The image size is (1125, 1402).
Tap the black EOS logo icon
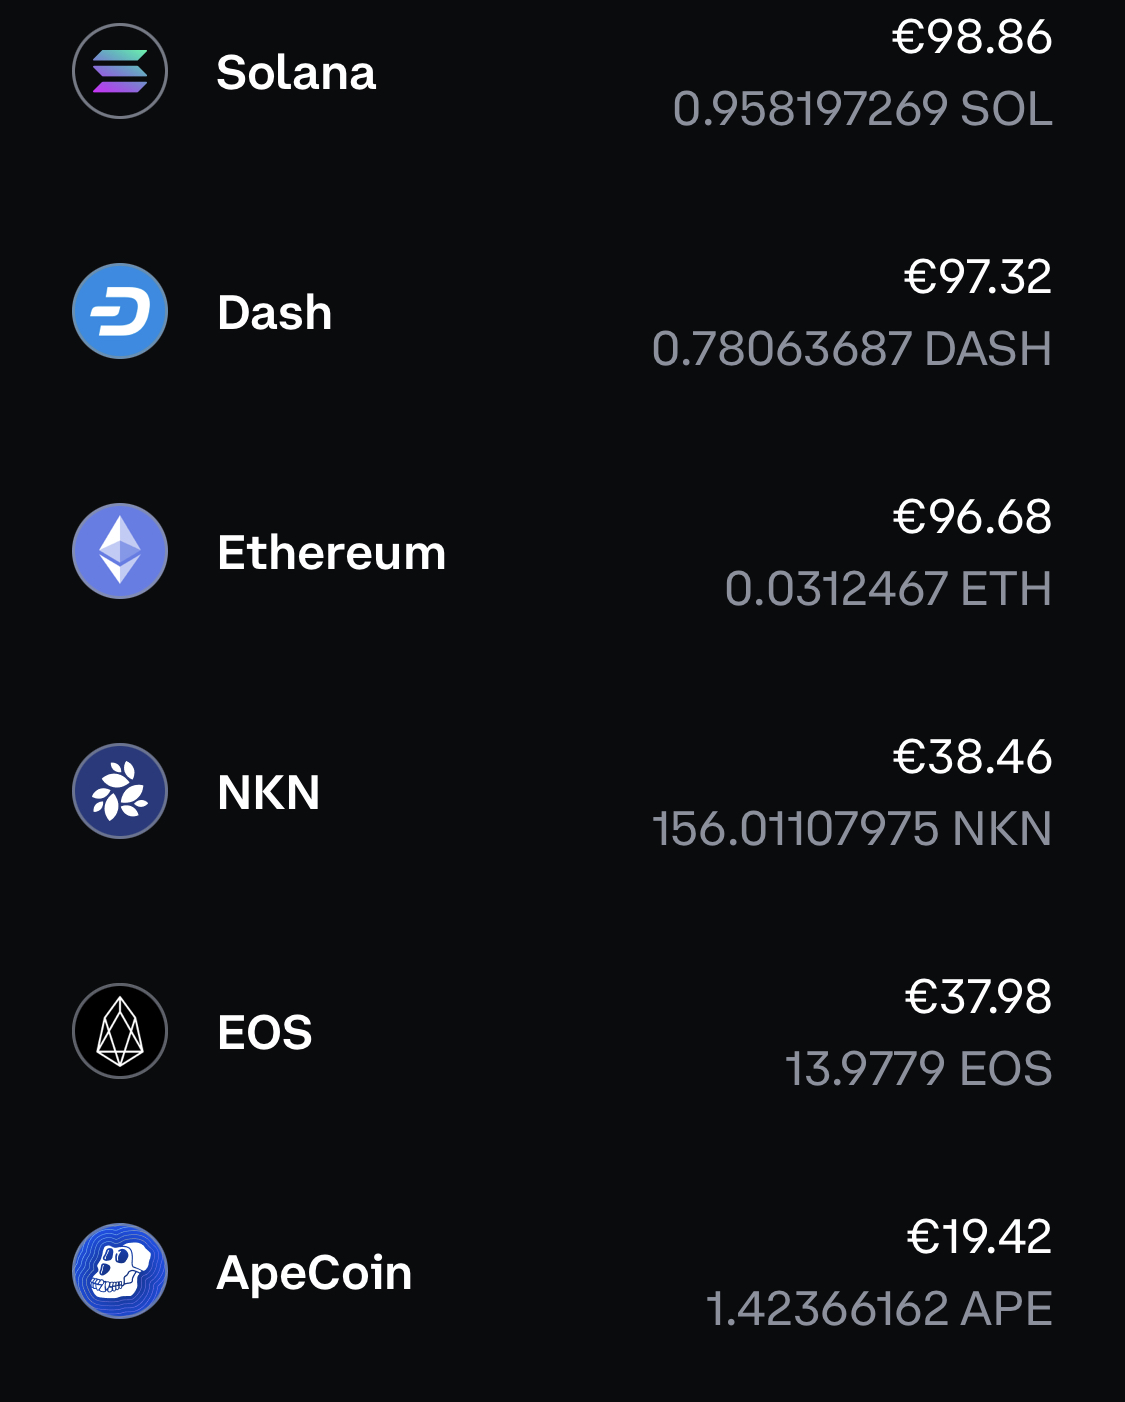pyautogui.click(x=120, y=1031)
